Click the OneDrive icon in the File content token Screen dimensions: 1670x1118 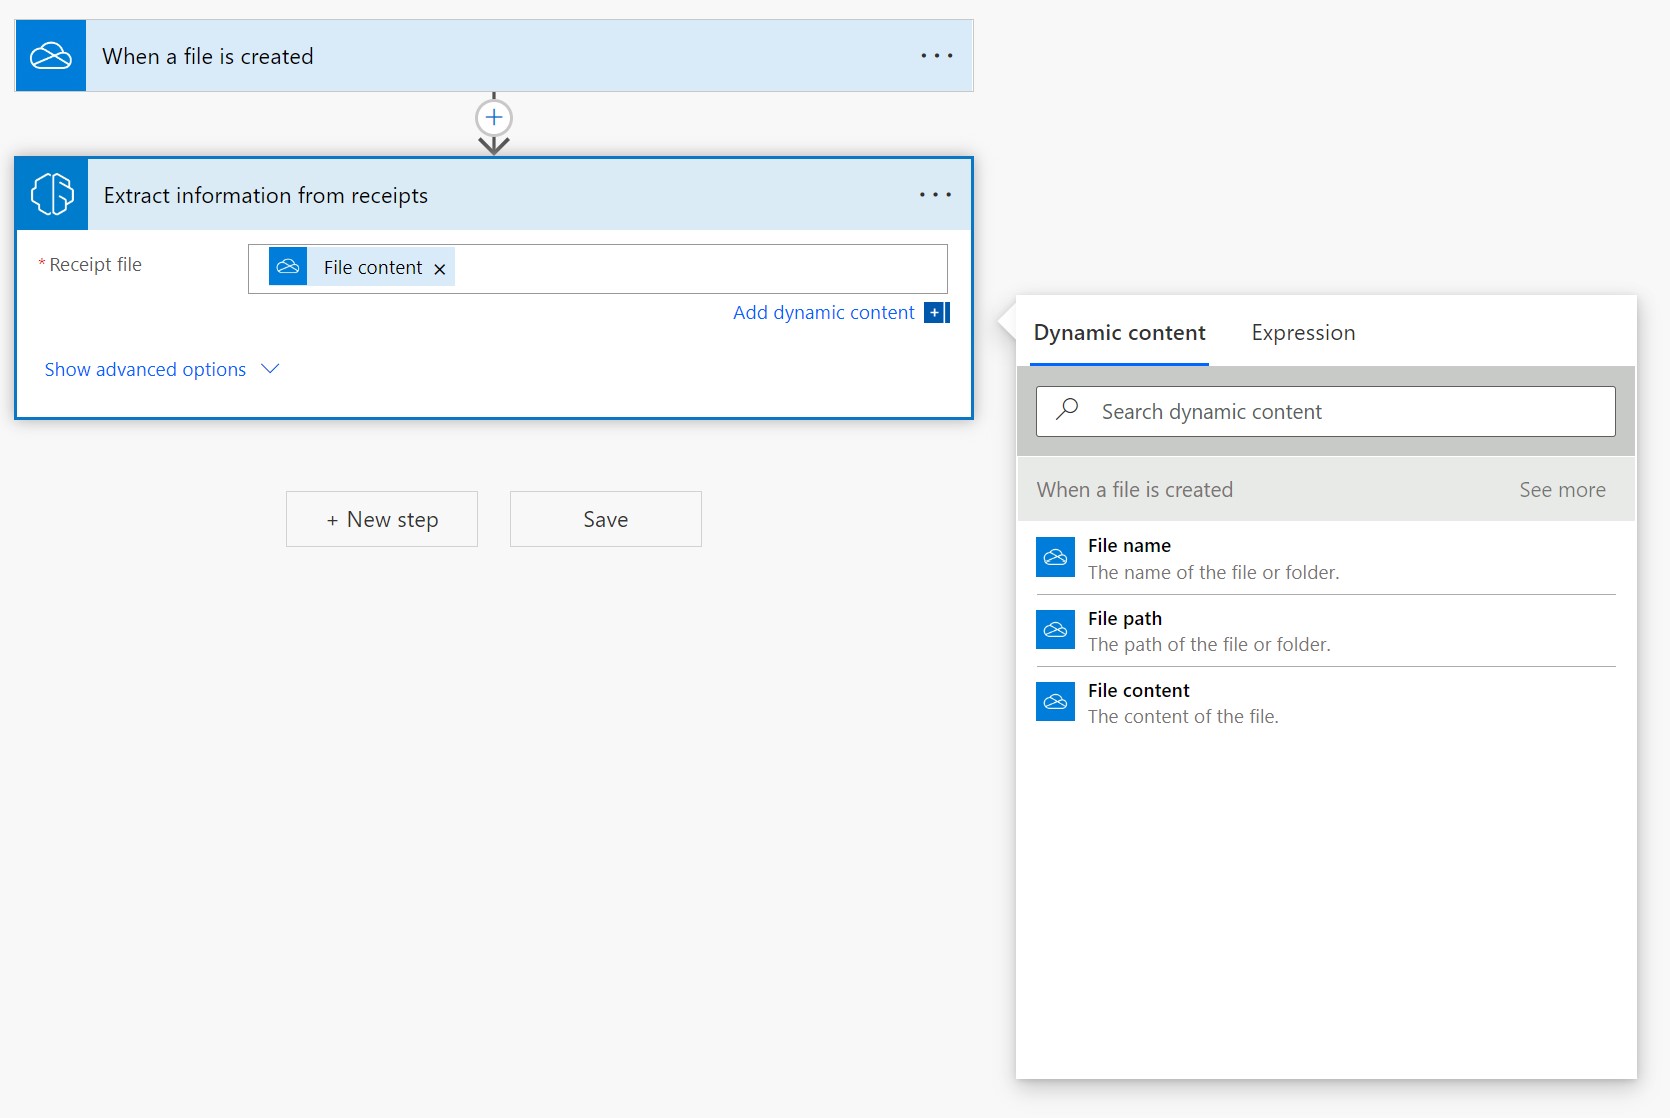pos(288,266)
